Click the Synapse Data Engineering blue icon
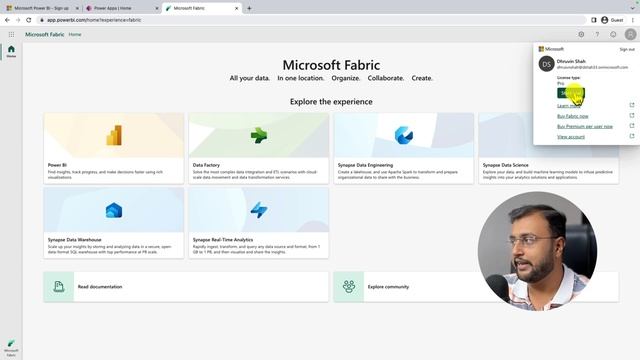Screen dimensions: 640x360 404,136
